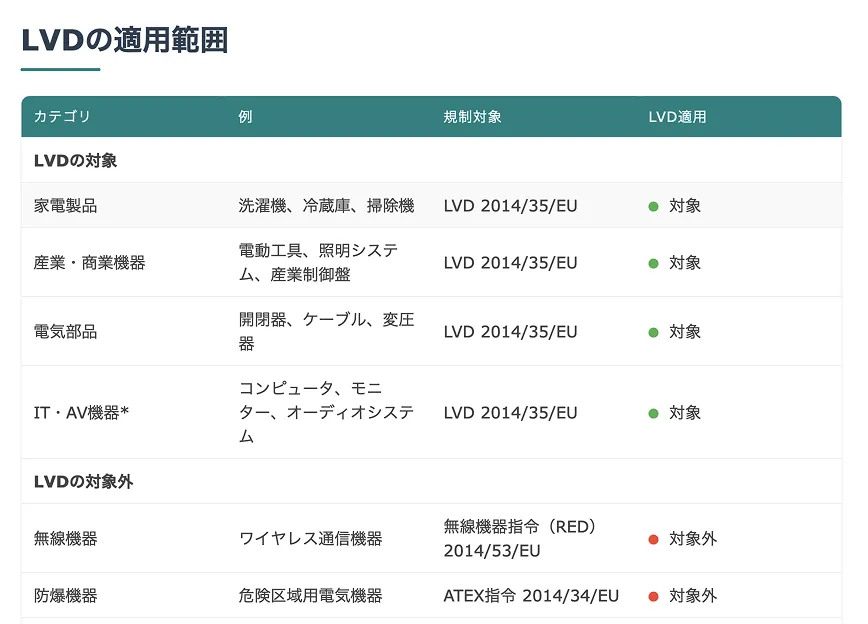Click the red status dot in the 防爆機器 row

click(x=653, y=596)
